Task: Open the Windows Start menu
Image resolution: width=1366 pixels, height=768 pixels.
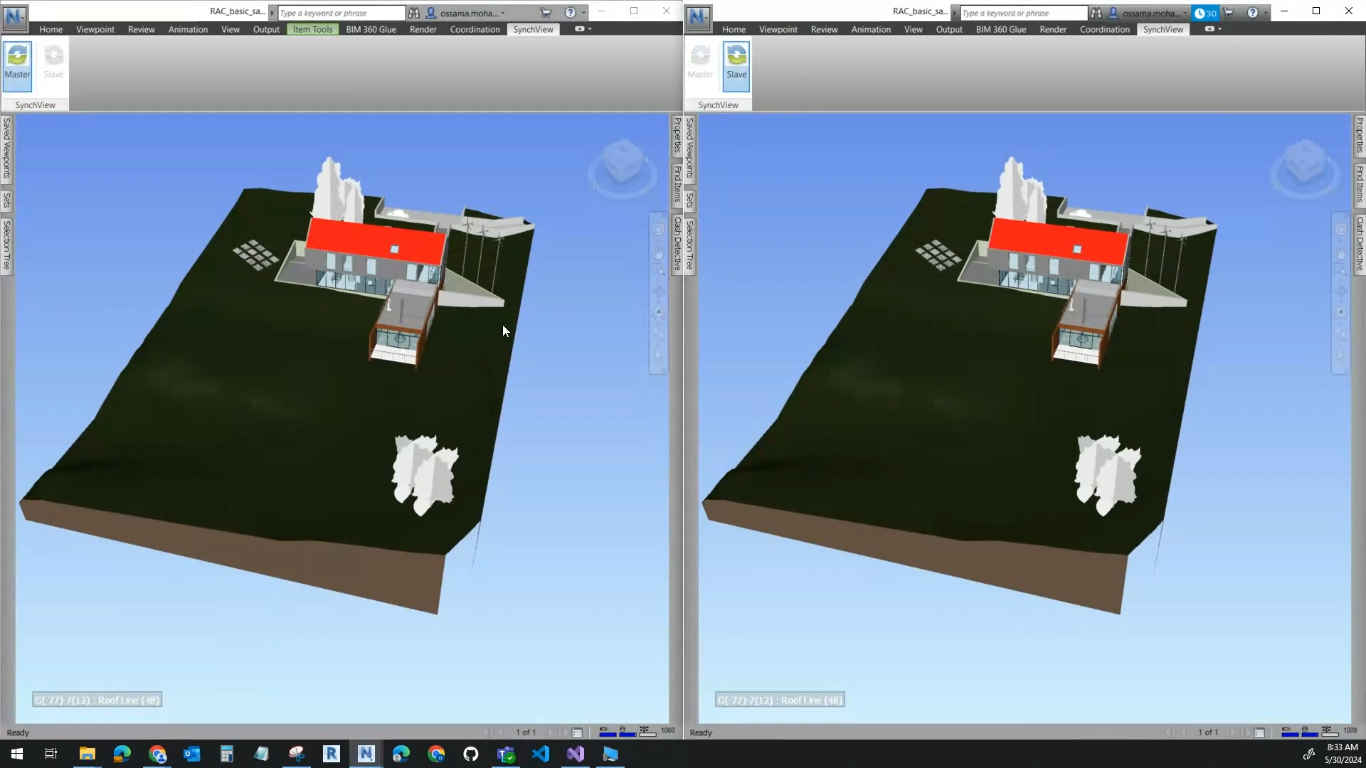Action: coord(17,754)
